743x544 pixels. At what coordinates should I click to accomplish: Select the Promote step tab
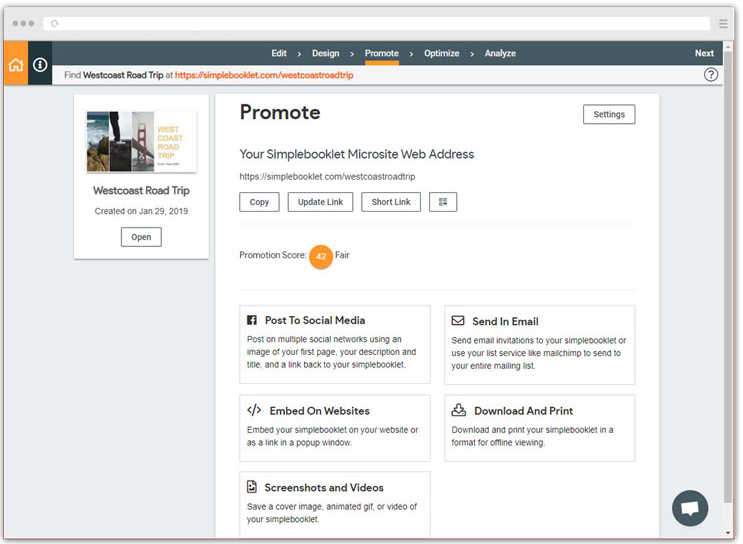click(381, 53)
